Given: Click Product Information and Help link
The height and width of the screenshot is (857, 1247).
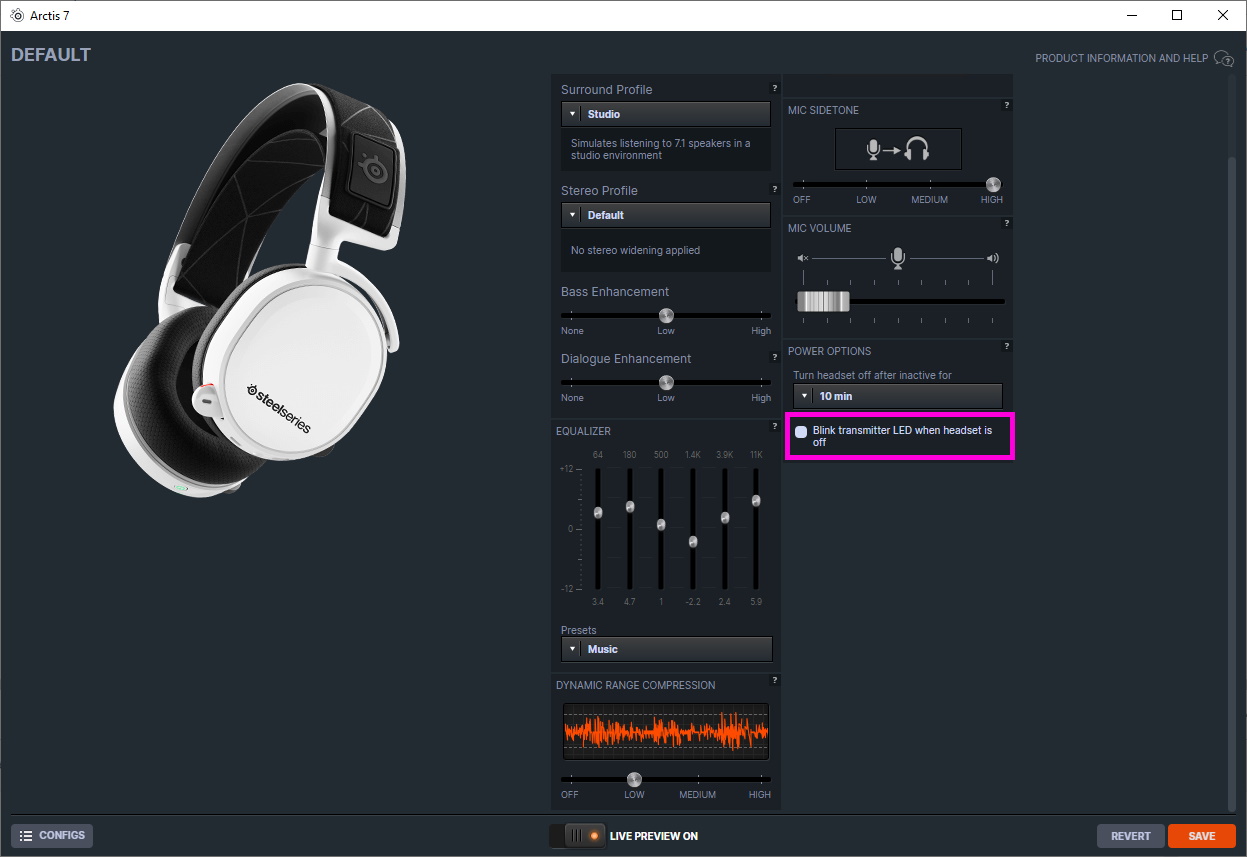Looking at the screenshot, I should click(x=1121, y=58).
